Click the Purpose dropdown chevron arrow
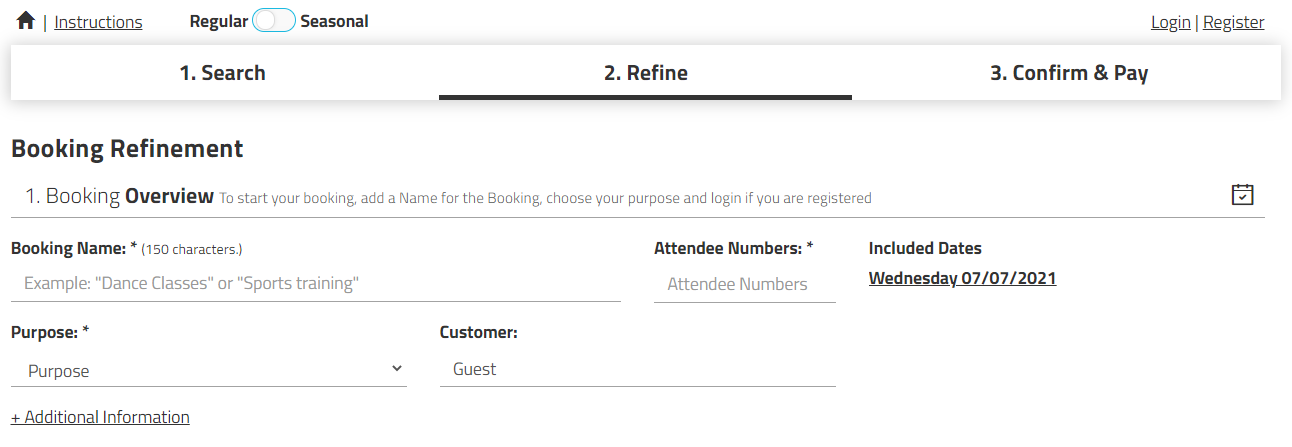This screenshot has width=1292, height=447. tap(397, 369)
